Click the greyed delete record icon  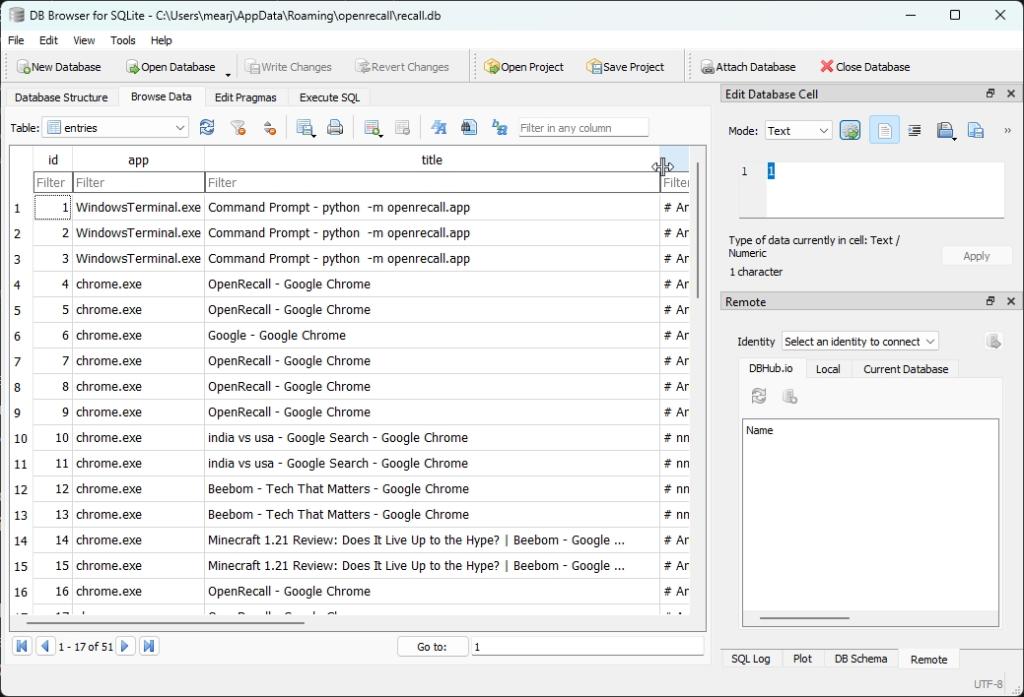click(x=402, y=127)
